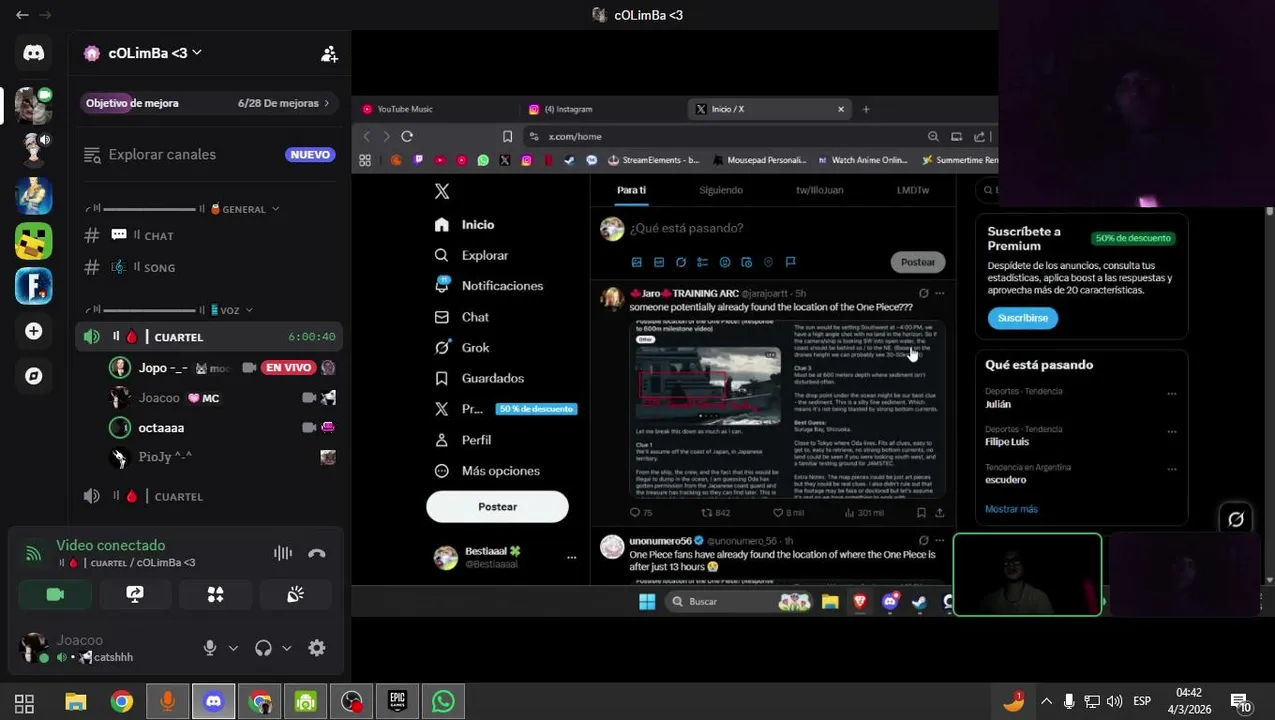Image resolution: width=1275 pixels, height=720 pixels.
Task: Toggle noise suppression waveform icon
Action: coord(283,553)
